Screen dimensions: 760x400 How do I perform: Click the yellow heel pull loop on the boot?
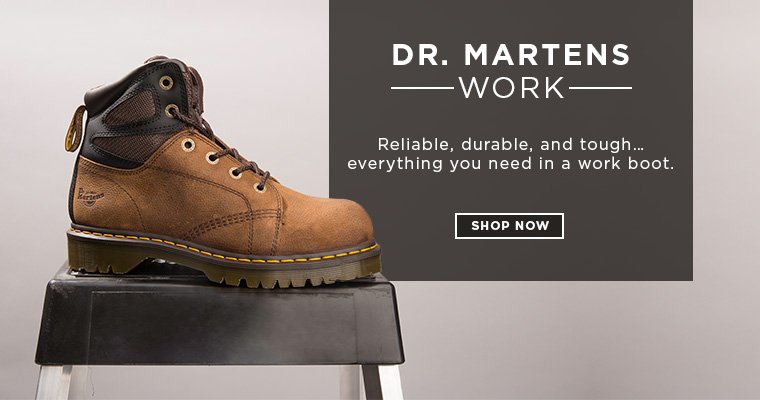(76, 129)
